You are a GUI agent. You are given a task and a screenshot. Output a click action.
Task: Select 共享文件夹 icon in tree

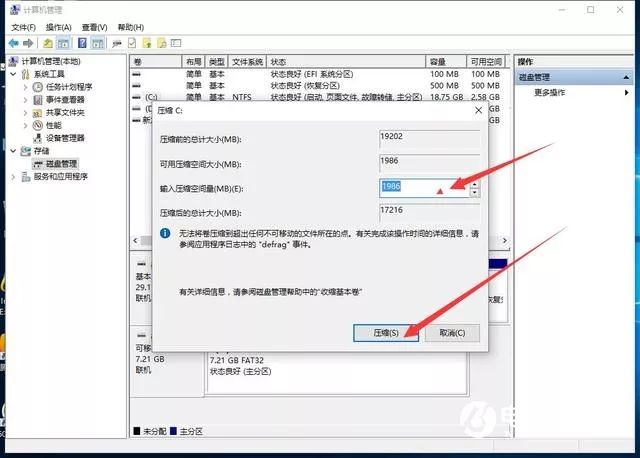coord(38,113)
